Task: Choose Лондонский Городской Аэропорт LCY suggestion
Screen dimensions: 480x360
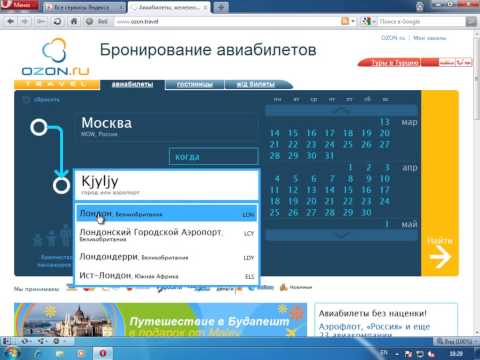Action: click(x=167, y=234)
